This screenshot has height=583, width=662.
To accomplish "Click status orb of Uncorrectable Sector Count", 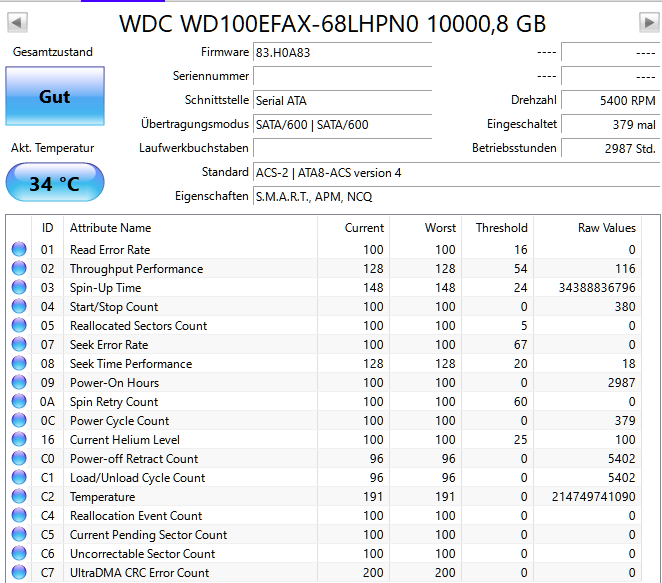I will pyautogui.click(x=19, y=553).
